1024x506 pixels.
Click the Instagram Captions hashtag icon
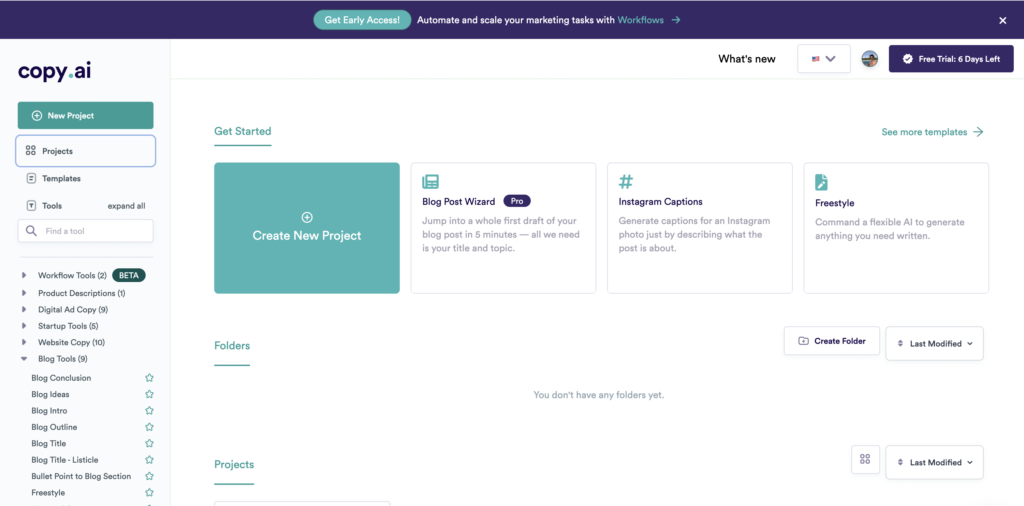(x=626, y=182)
